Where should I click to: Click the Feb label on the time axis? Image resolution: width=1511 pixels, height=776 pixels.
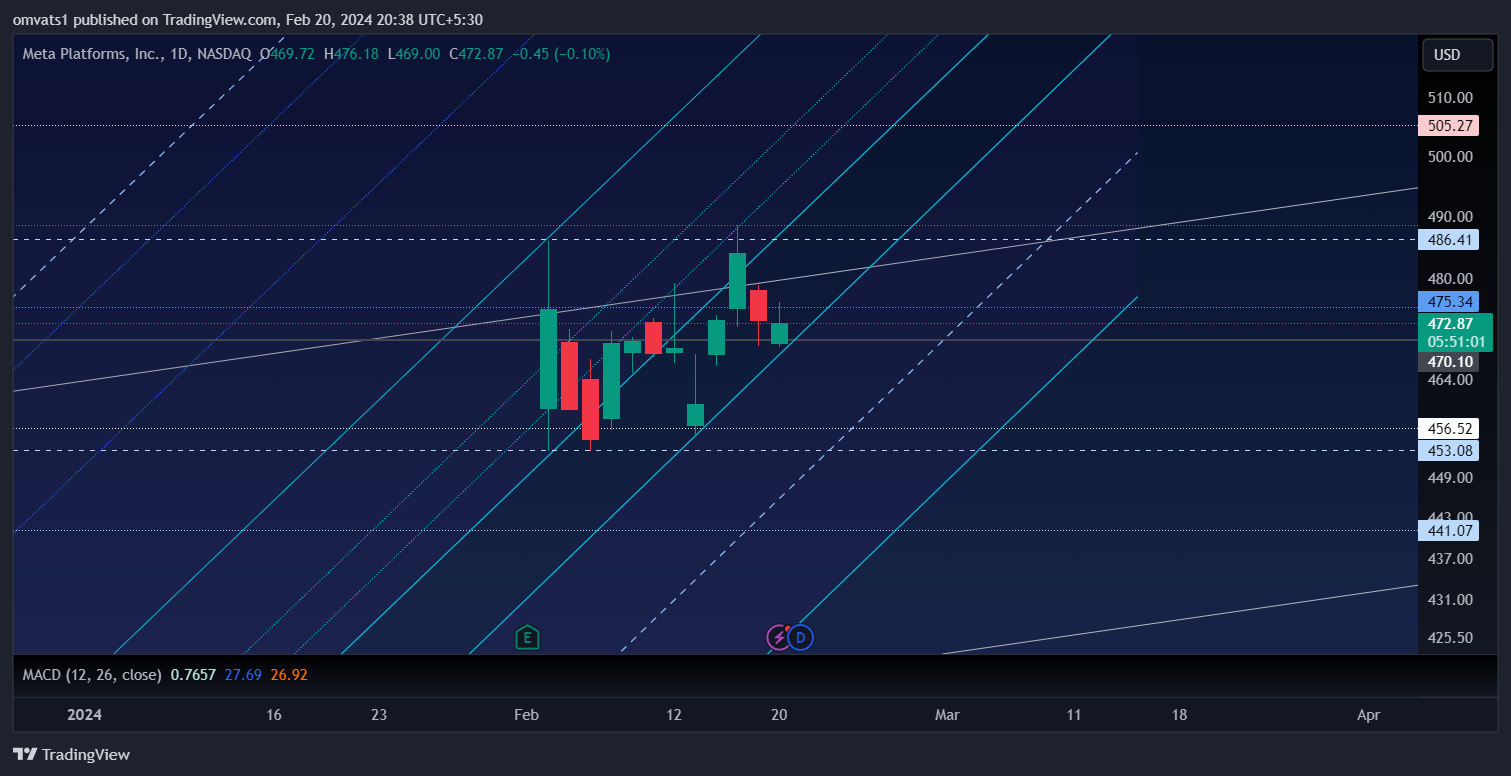click(x=526, y=715)
